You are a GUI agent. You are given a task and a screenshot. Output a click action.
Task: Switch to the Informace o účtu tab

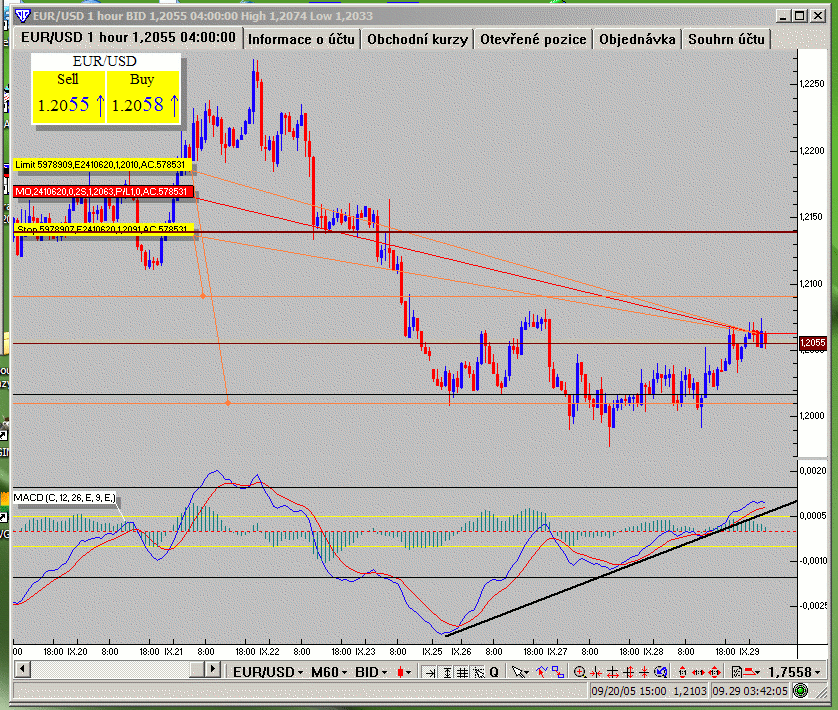coord(301,39)
